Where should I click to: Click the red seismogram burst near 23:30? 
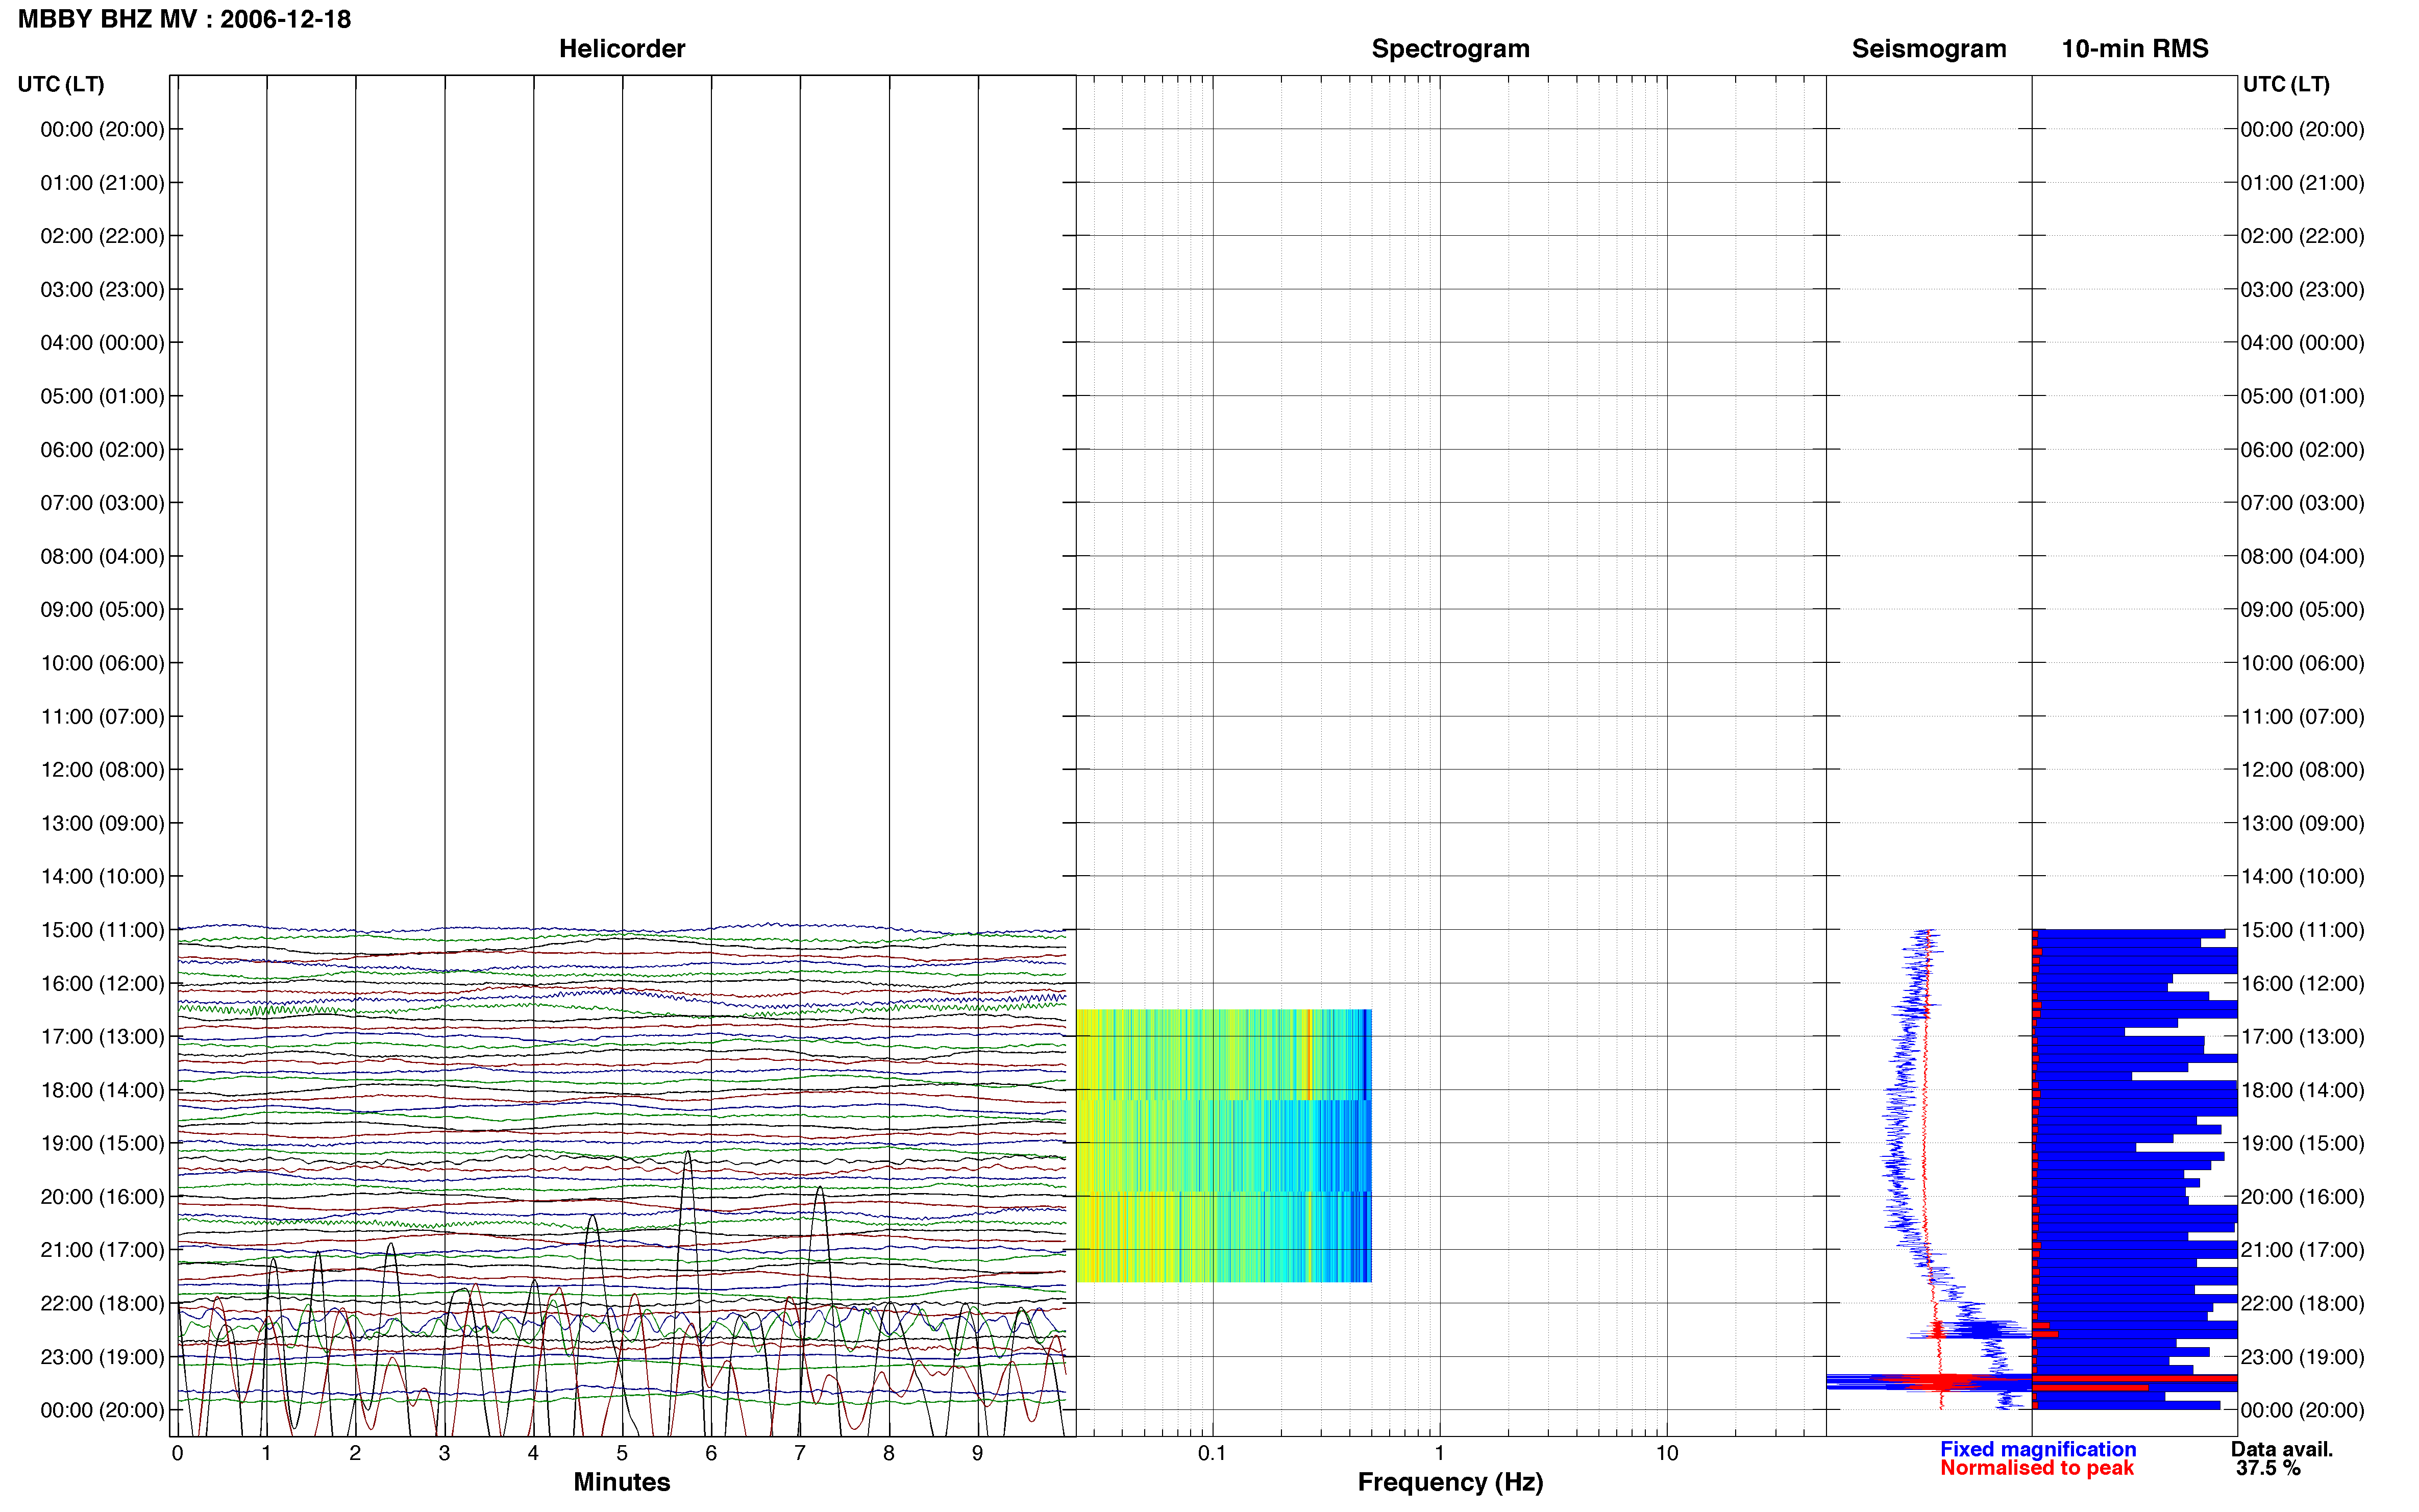[x=1940, y=1383]
